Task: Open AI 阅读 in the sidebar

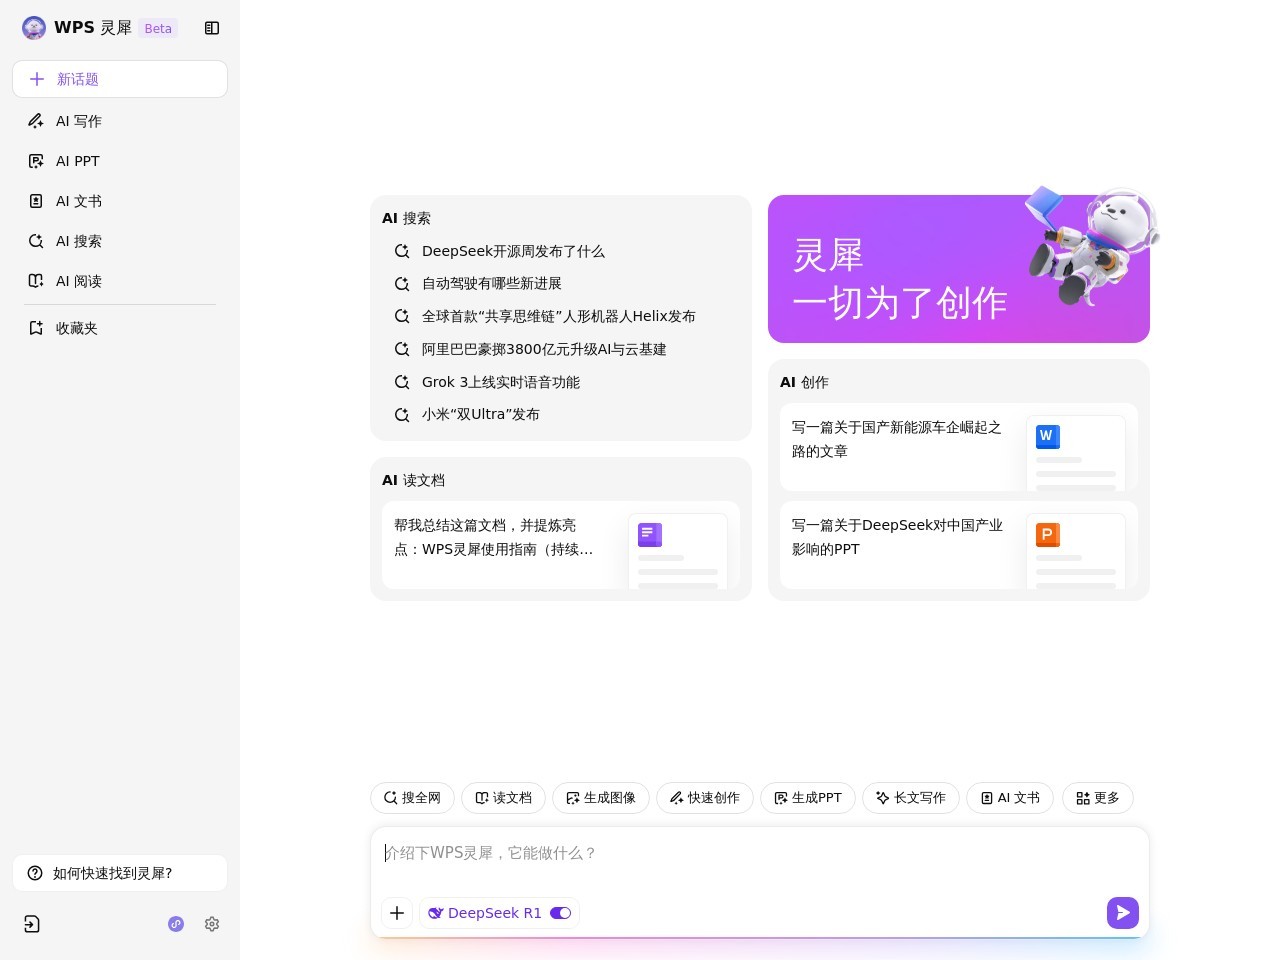Action: click(x=79, y=281)
